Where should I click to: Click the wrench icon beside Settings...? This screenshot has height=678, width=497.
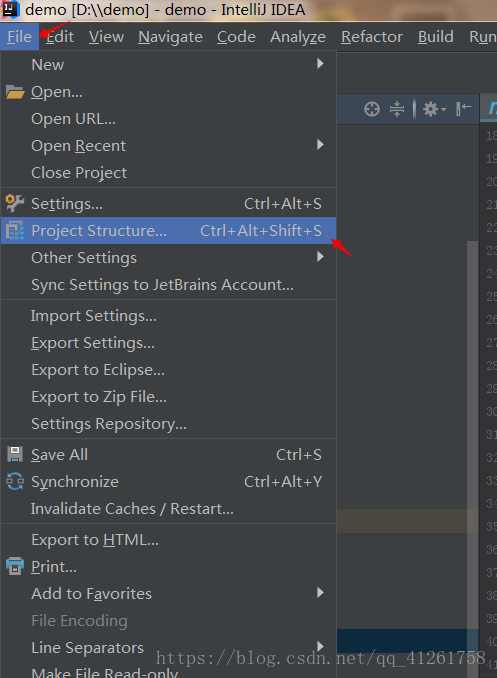coord(15,203)
